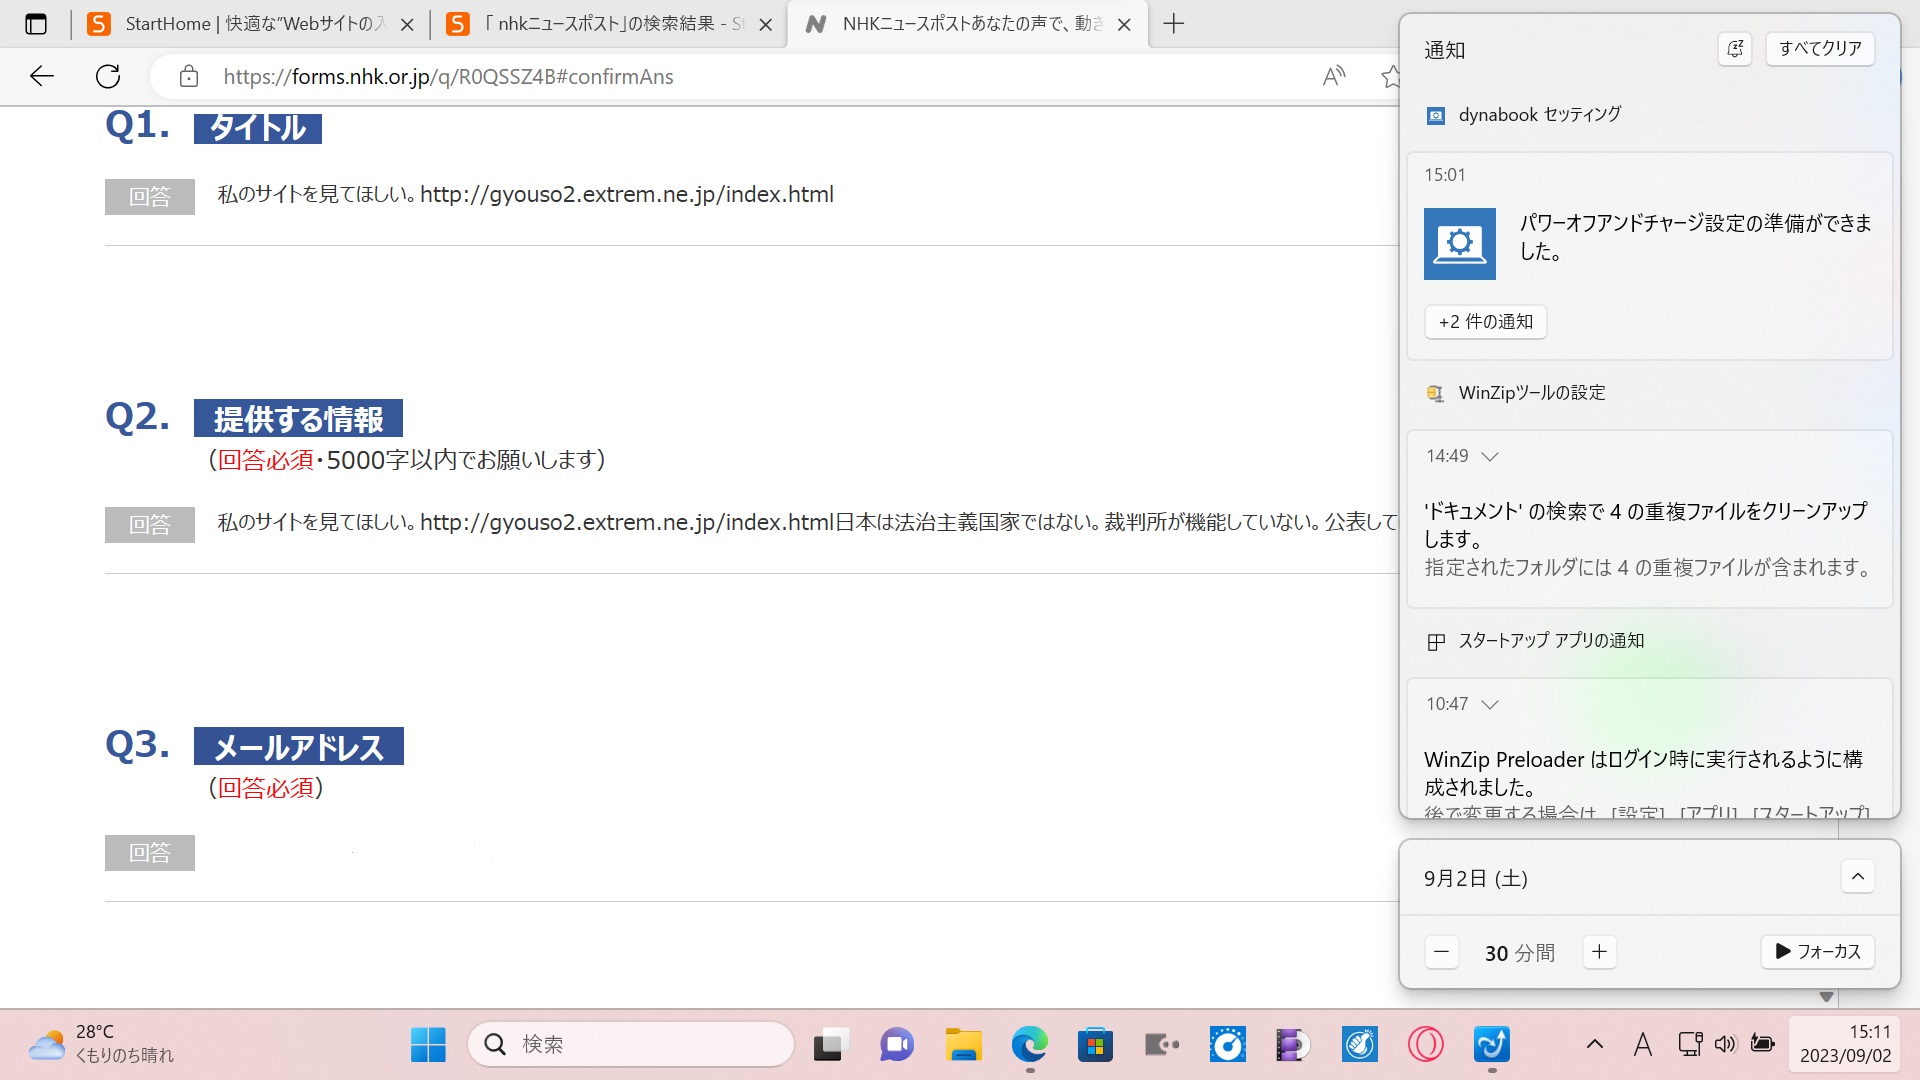This screenshot has height=1080, width=1920.
Task: Reload the NHK forms page
Action: point(108,75)
